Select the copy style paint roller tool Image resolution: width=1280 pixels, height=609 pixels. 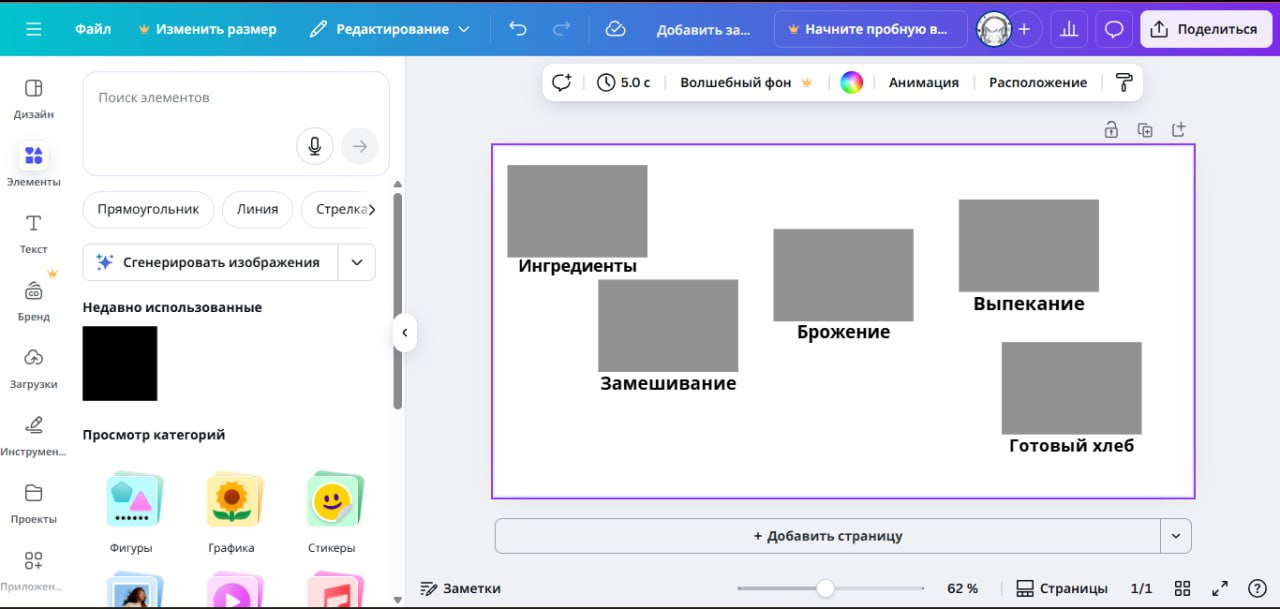(x=1125, y=82)
